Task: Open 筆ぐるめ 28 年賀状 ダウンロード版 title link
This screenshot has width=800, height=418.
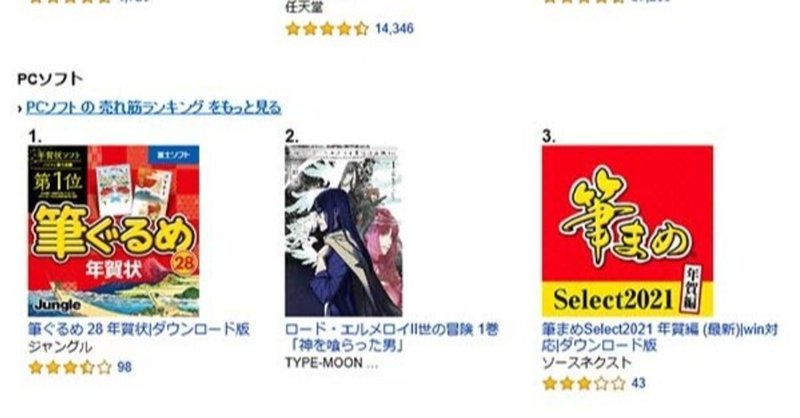Action: coord(139,329)
